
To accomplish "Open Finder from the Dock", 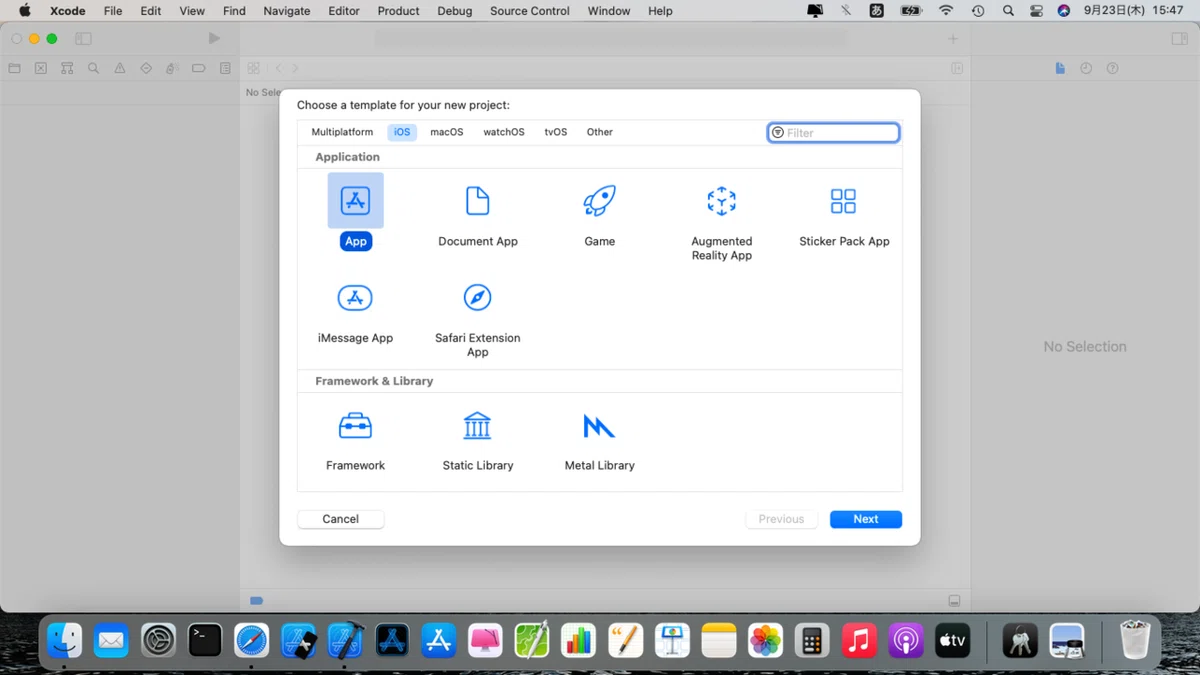I will coord(65,640).
